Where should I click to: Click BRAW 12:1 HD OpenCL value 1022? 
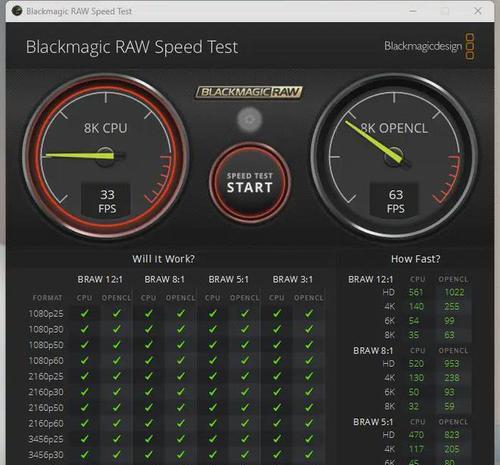pyautogui.click(x=454, y=292)
